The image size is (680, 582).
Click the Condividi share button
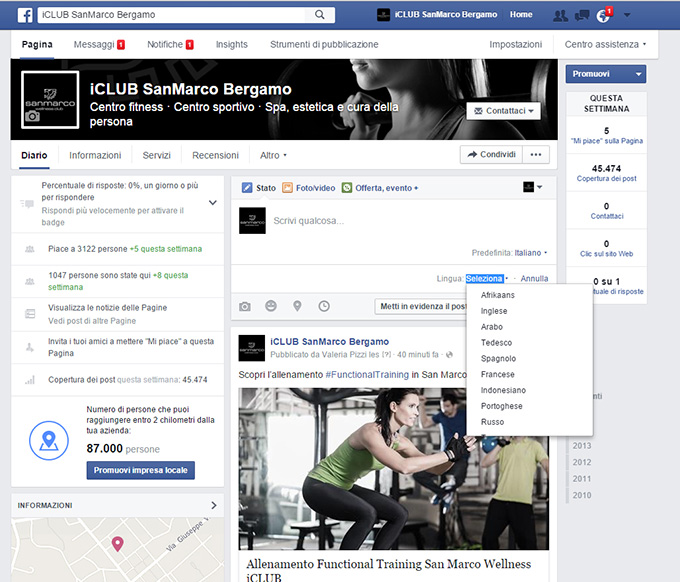[491, 154]
